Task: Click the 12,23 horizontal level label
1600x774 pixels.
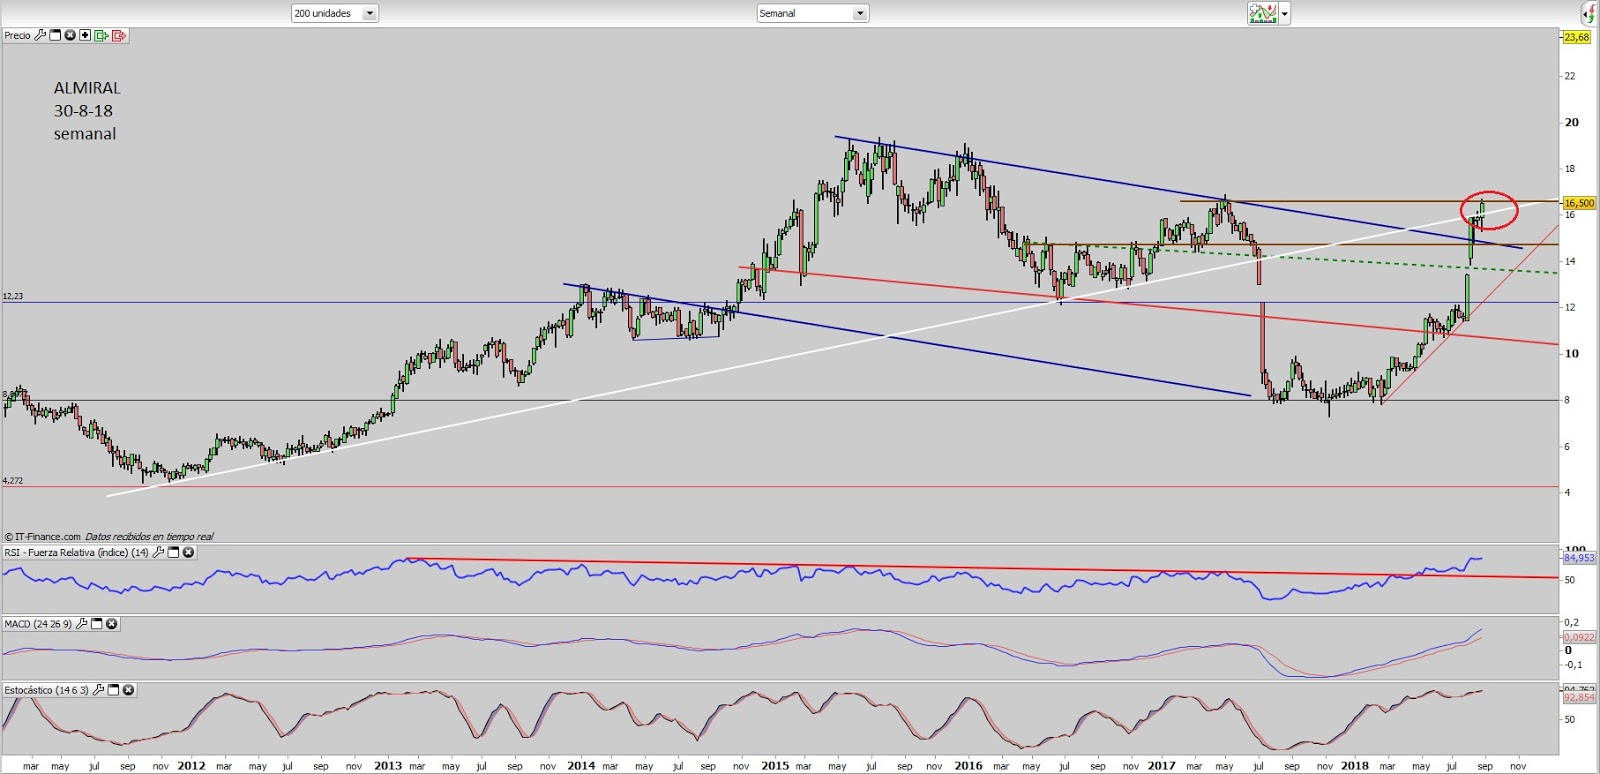Action: [13, 296]
